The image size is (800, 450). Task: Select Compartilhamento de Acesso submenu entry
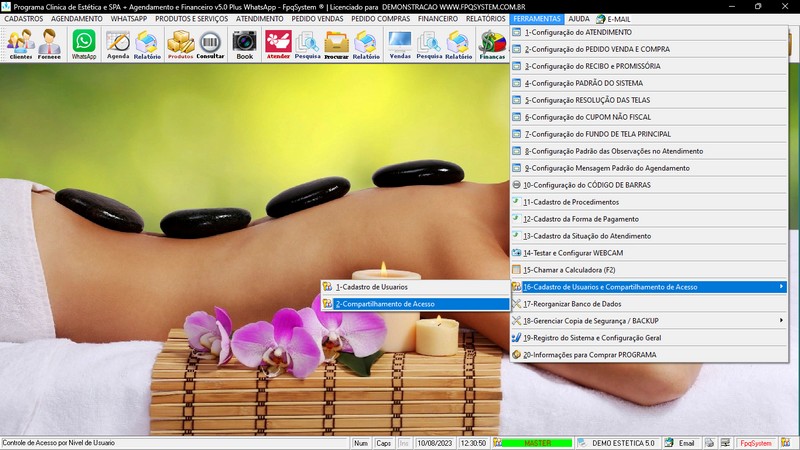click(x=413, y=304)
